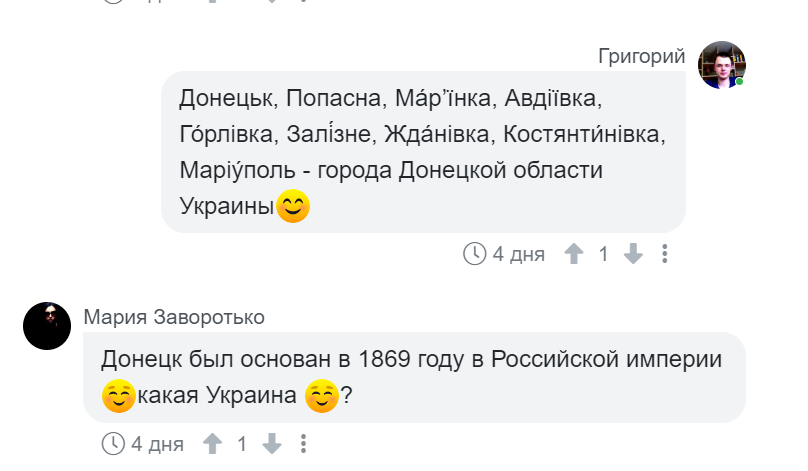Viewport: 808px width, 471px height.
Task: Click the Григорий username
Action: click(x=642, y=56)
